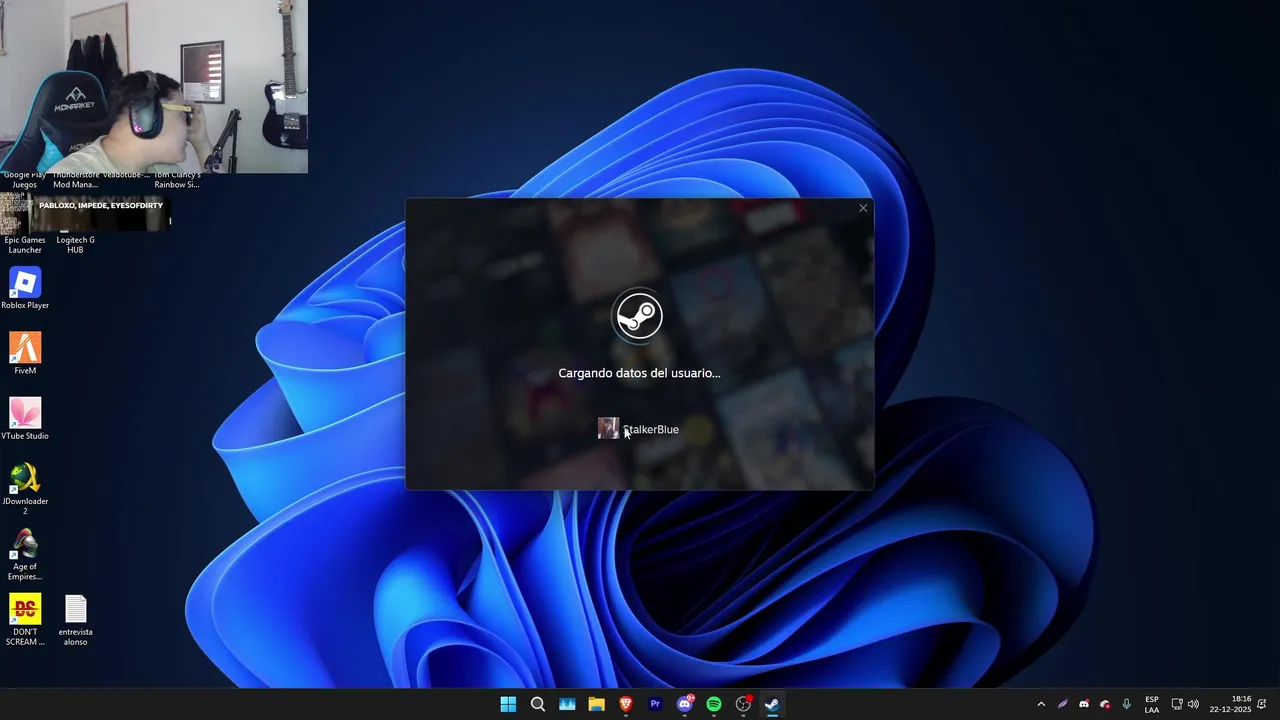Viewport: 1280px width, 720px height.
Task: Click the Thunderstore Mod Manager label
Action: click(76, 180)
